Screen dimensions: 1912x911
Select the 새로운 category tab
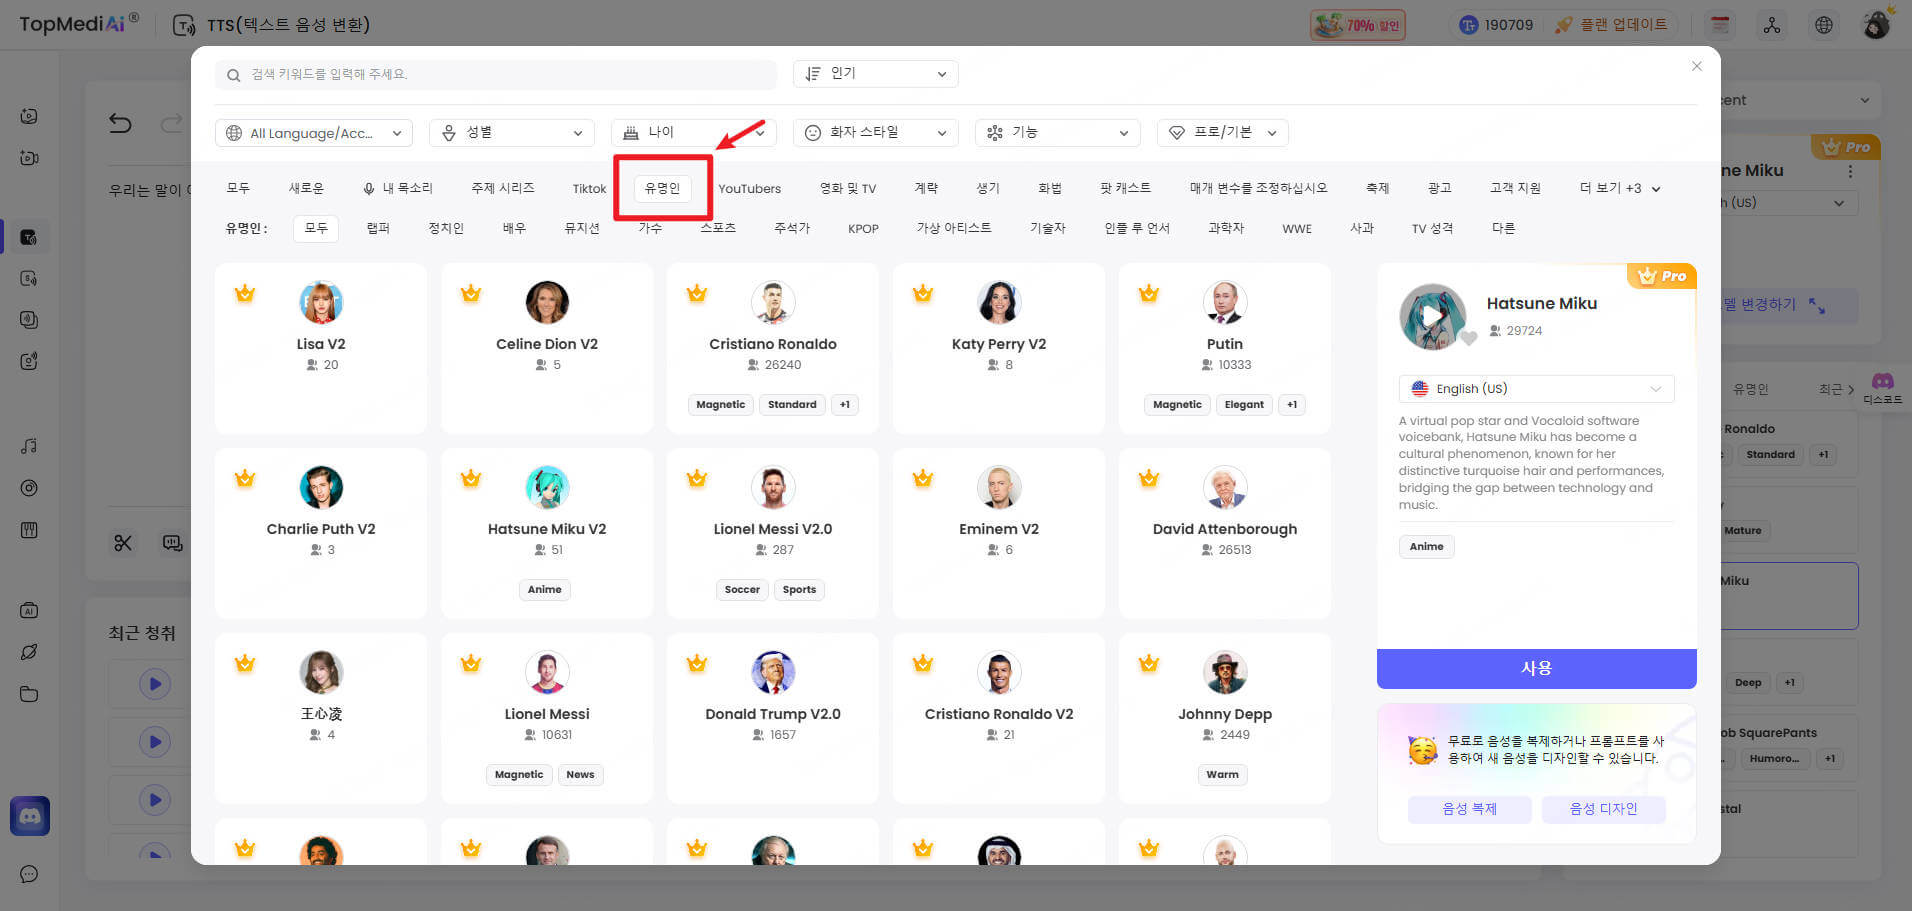(306, 188)
